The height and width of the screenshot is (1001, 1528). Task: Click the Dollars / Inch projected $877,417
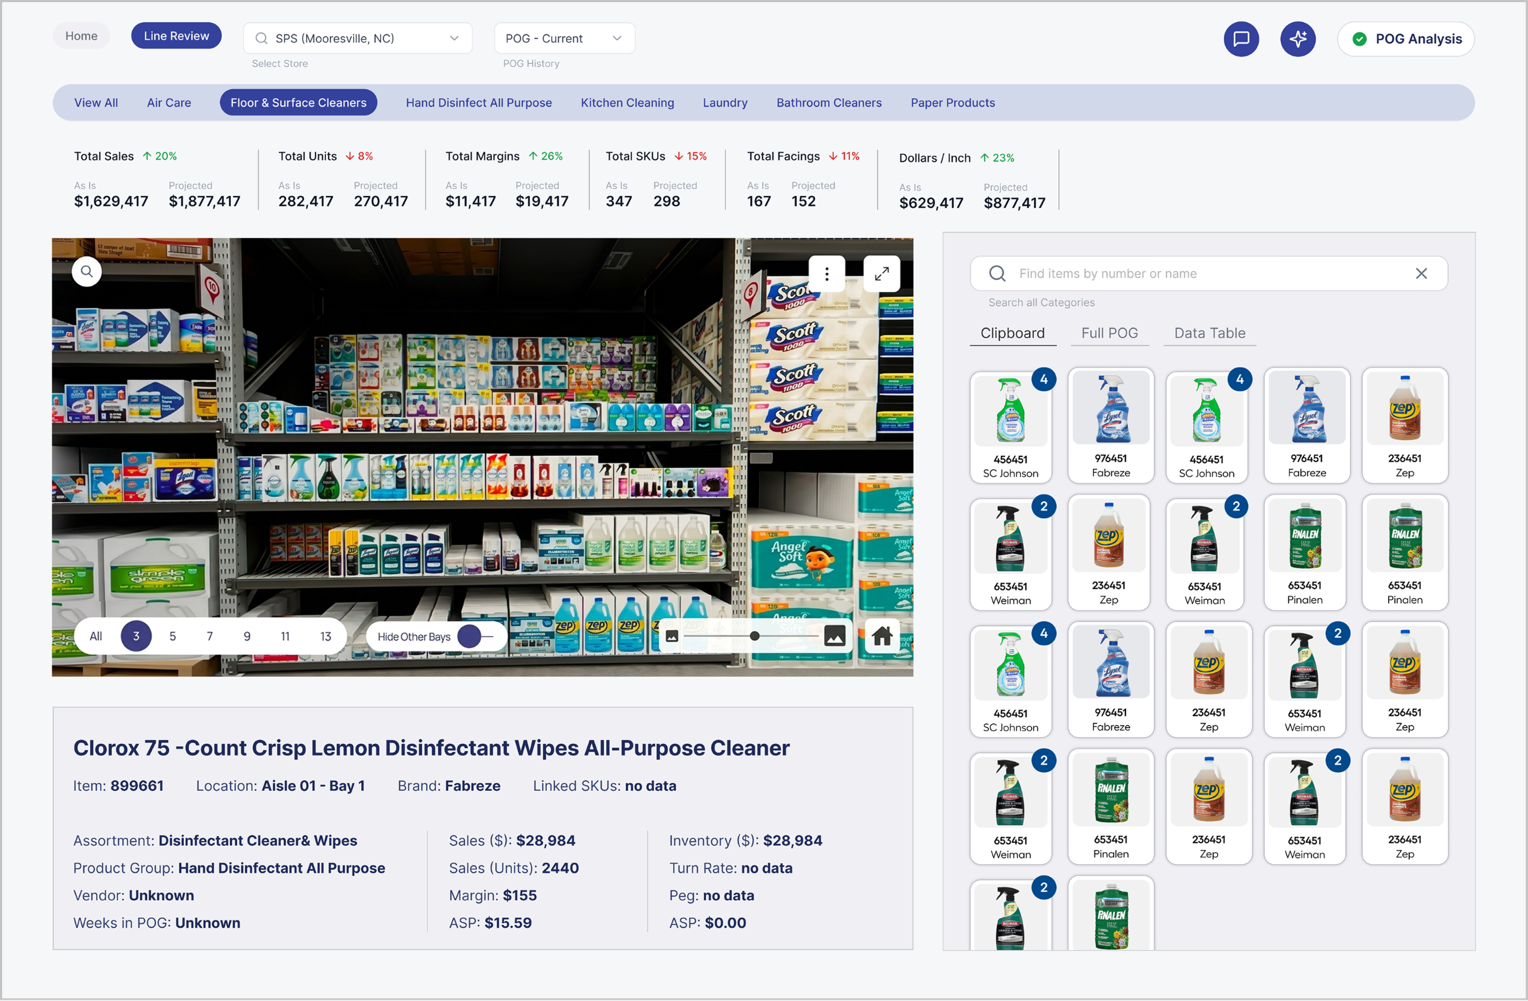1014,203
